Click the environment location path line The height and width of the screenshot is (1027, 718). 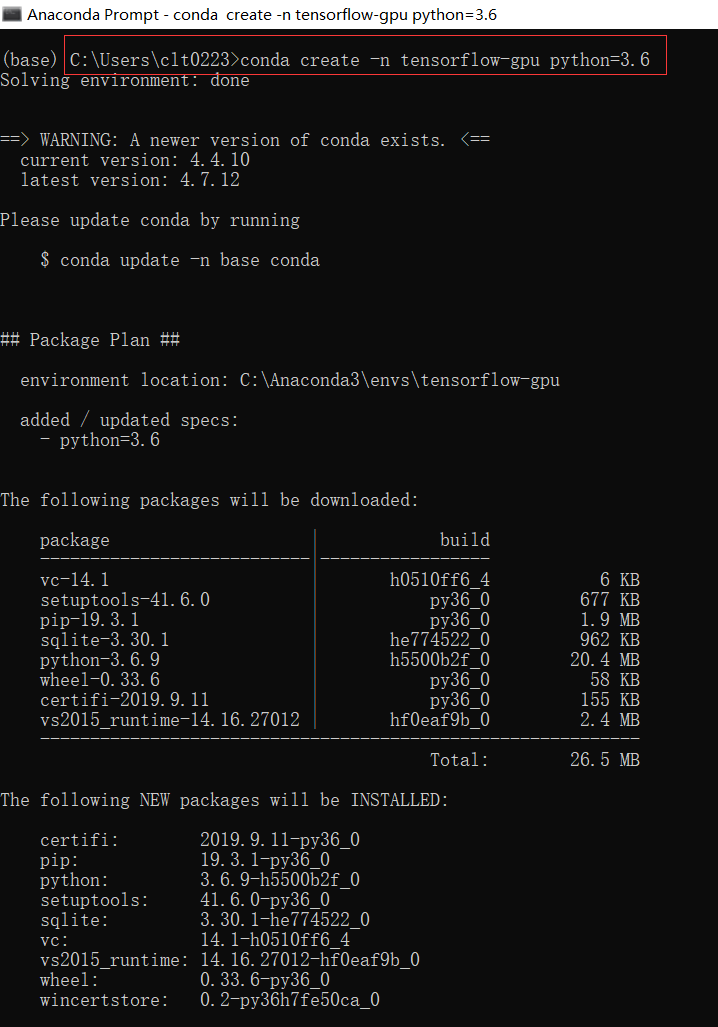click(290, 380)
